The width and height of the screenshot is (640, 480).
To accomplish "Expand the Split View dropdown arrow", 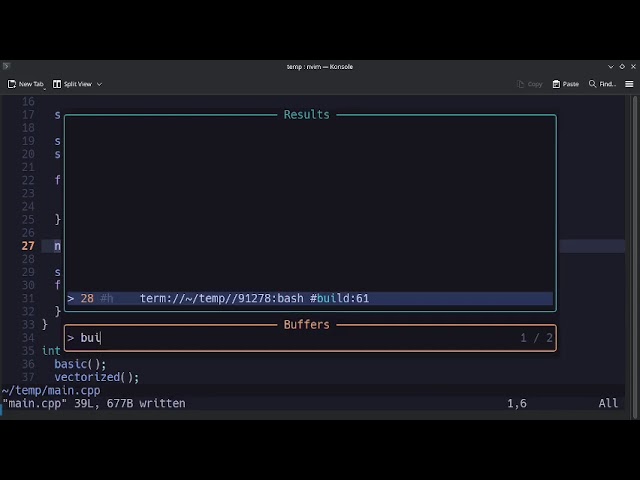I will point(99,84).
